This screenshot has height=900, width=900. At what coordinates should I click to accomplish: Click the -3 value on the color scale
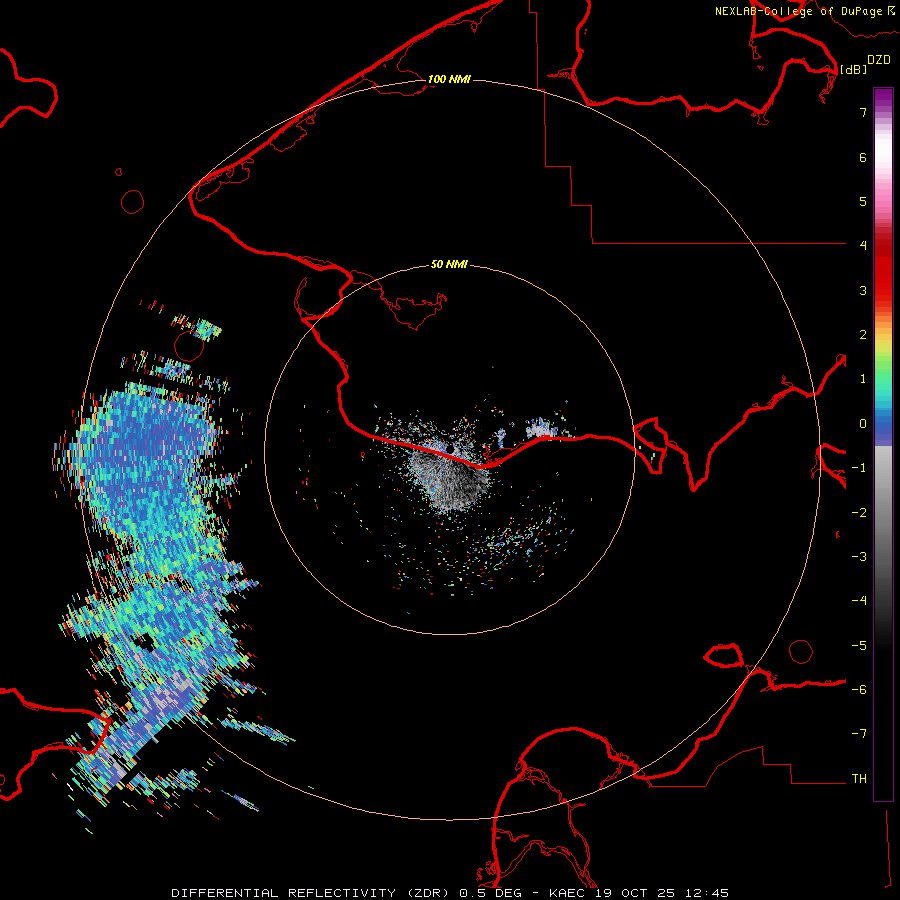(859, 557)
